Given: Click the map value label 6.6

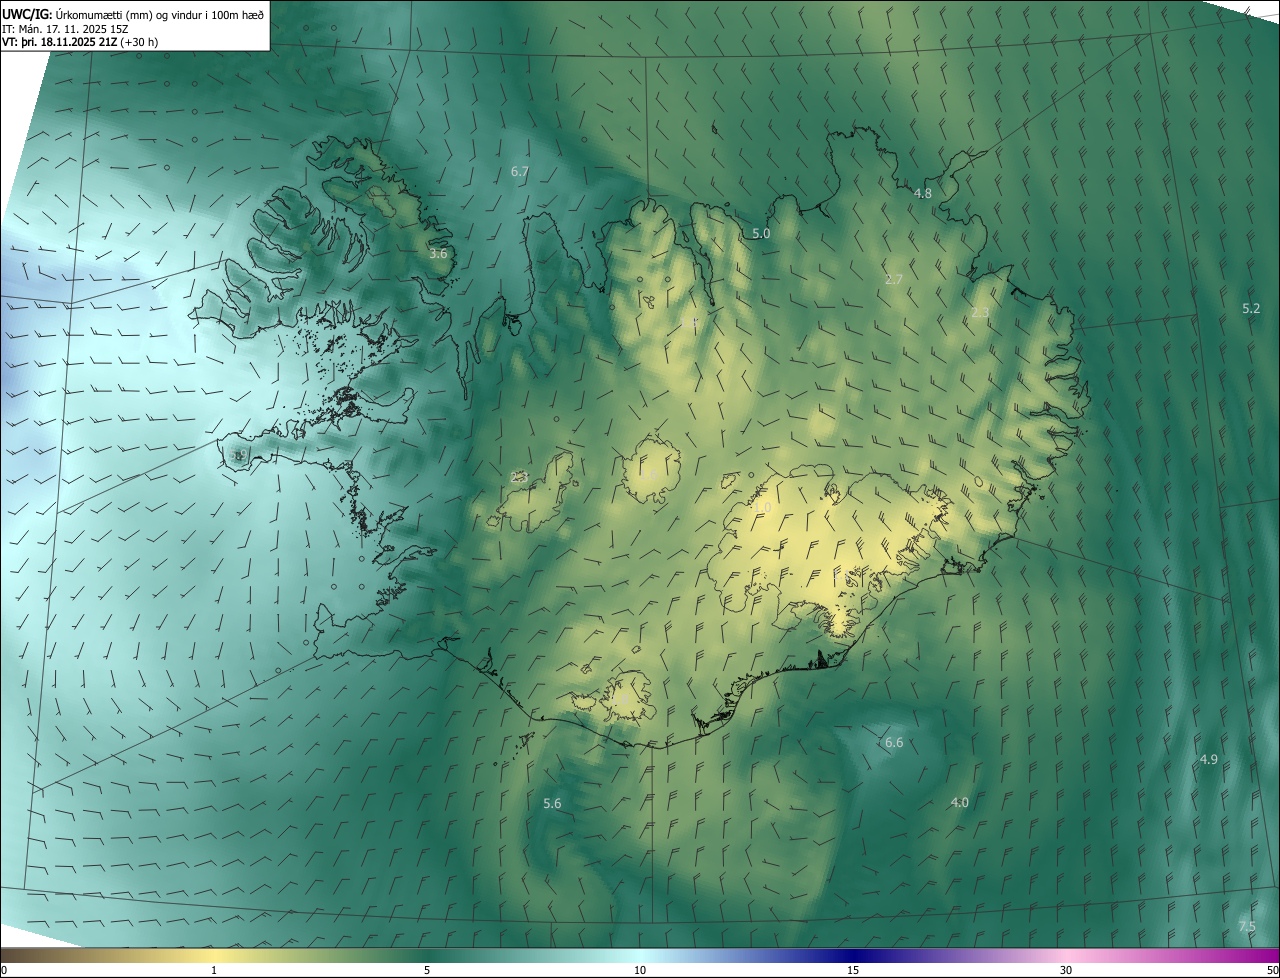Looking at the screenshot, I should [894, 743].
